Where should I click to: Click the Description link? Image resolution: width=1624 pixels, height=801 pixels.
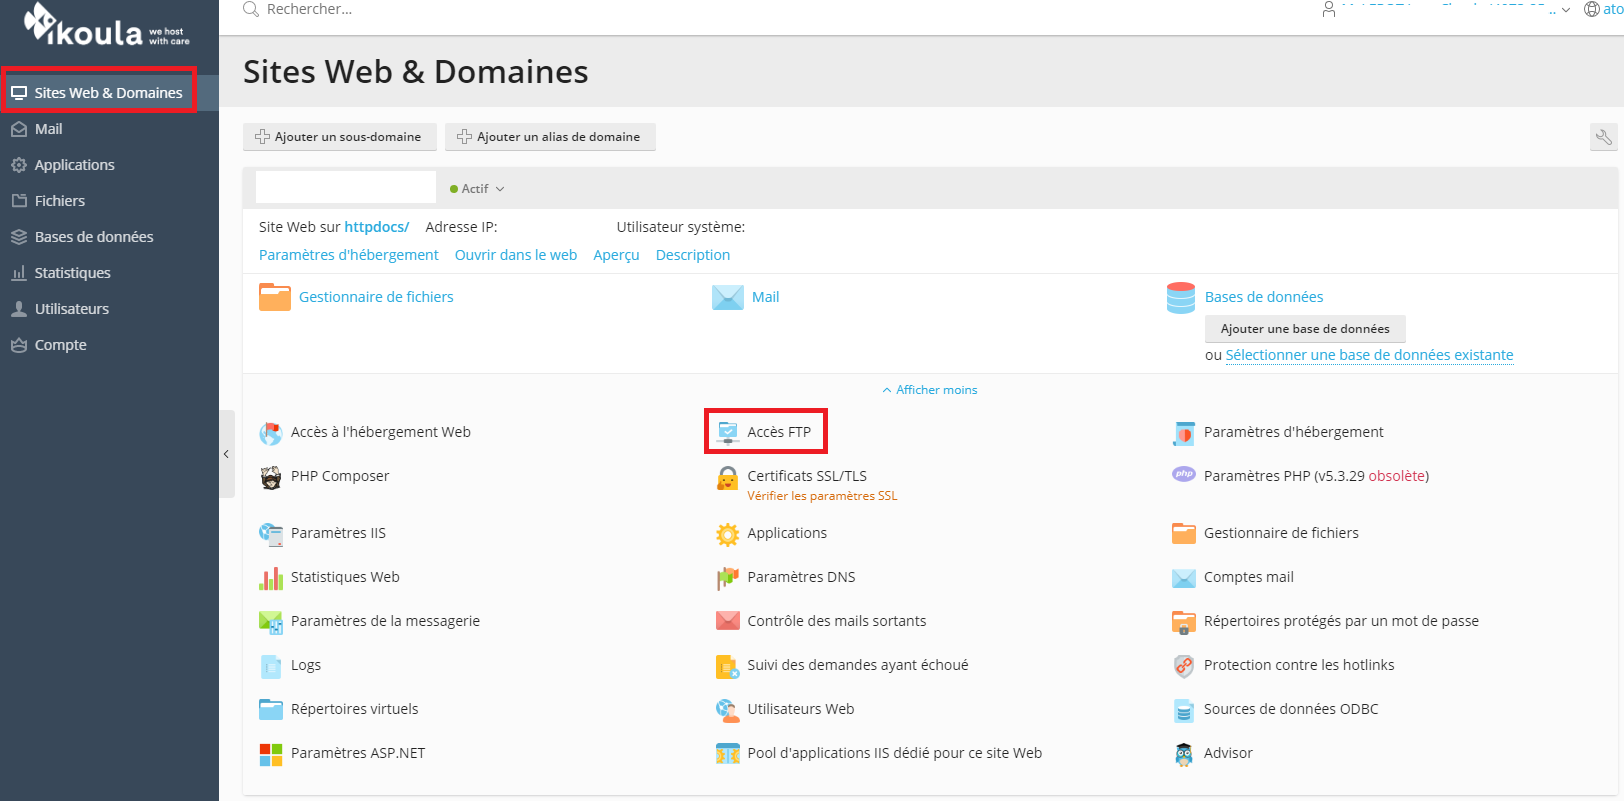pyautogui.click(x=693, y=255)
